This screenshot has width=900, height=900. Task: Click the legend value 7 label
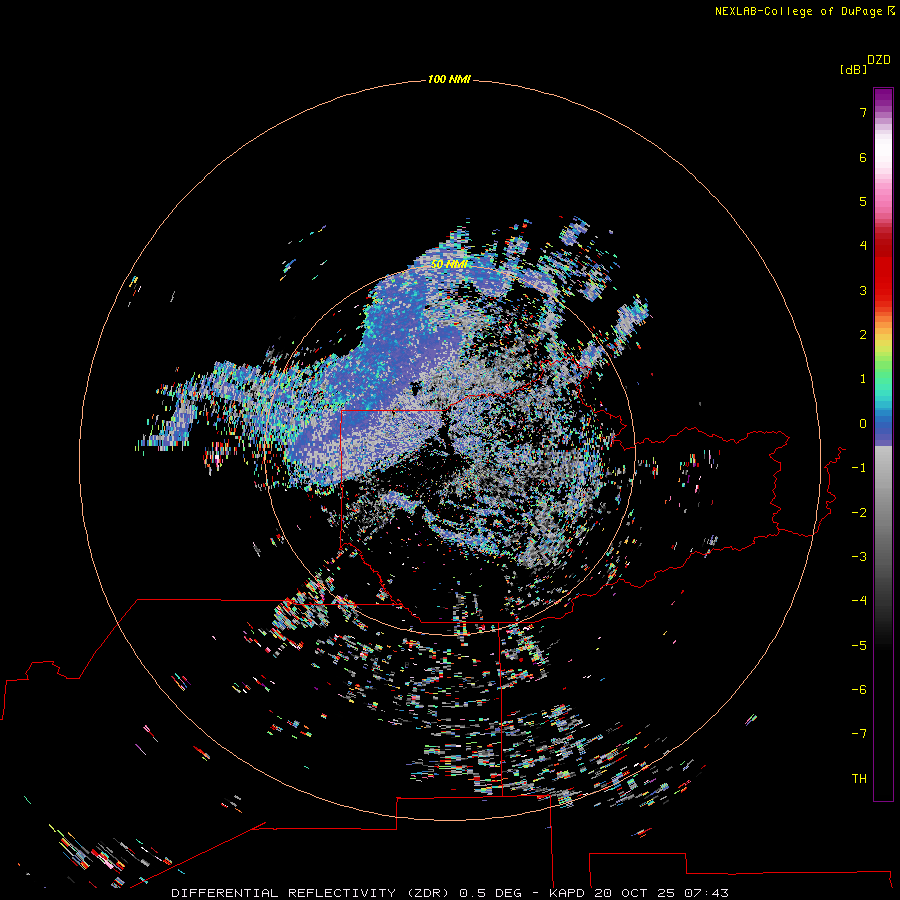pos(863,112)
